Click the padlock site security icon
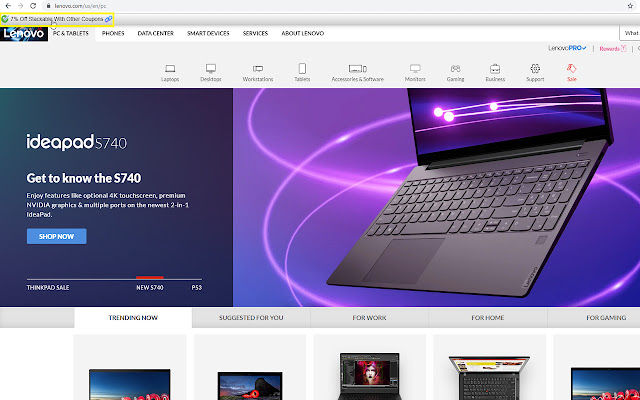This screenshot has height=400, width=640. tap(49, 6)
